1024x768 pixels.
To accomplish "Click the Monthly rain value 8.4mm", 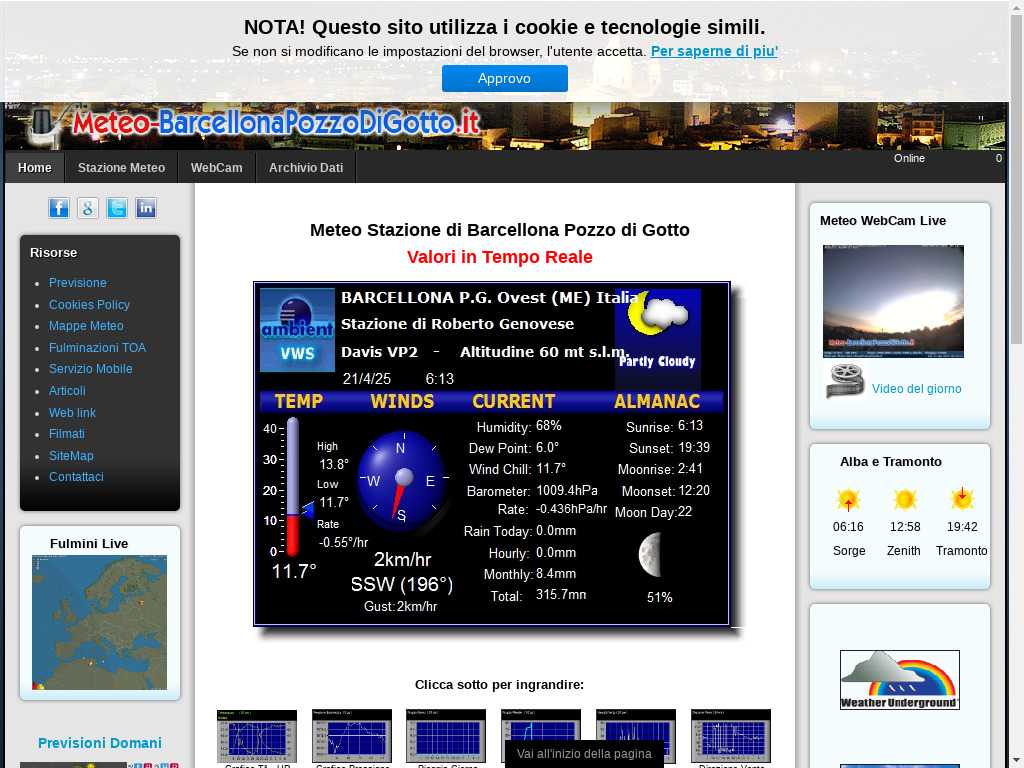I will (x=556, y=573).
